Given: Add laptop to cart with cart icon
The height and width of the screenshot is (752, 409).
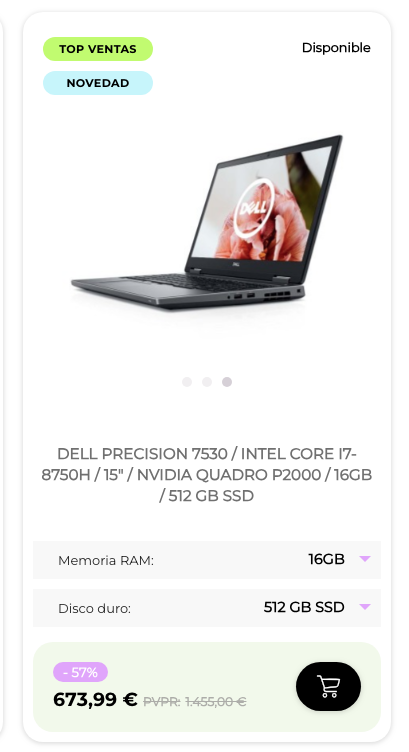Looking at the screenshot, I should 328,686.
